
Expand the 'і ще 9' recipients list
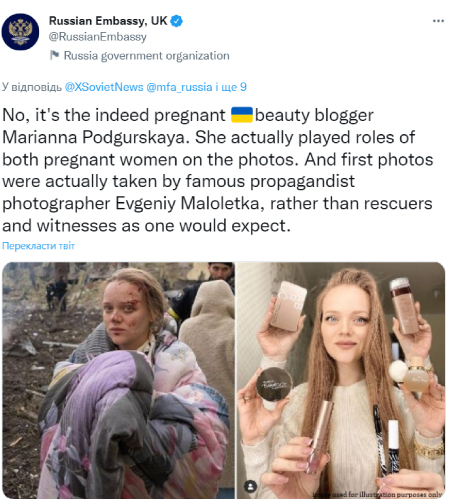pyautogui.click(x=231, y=87)
